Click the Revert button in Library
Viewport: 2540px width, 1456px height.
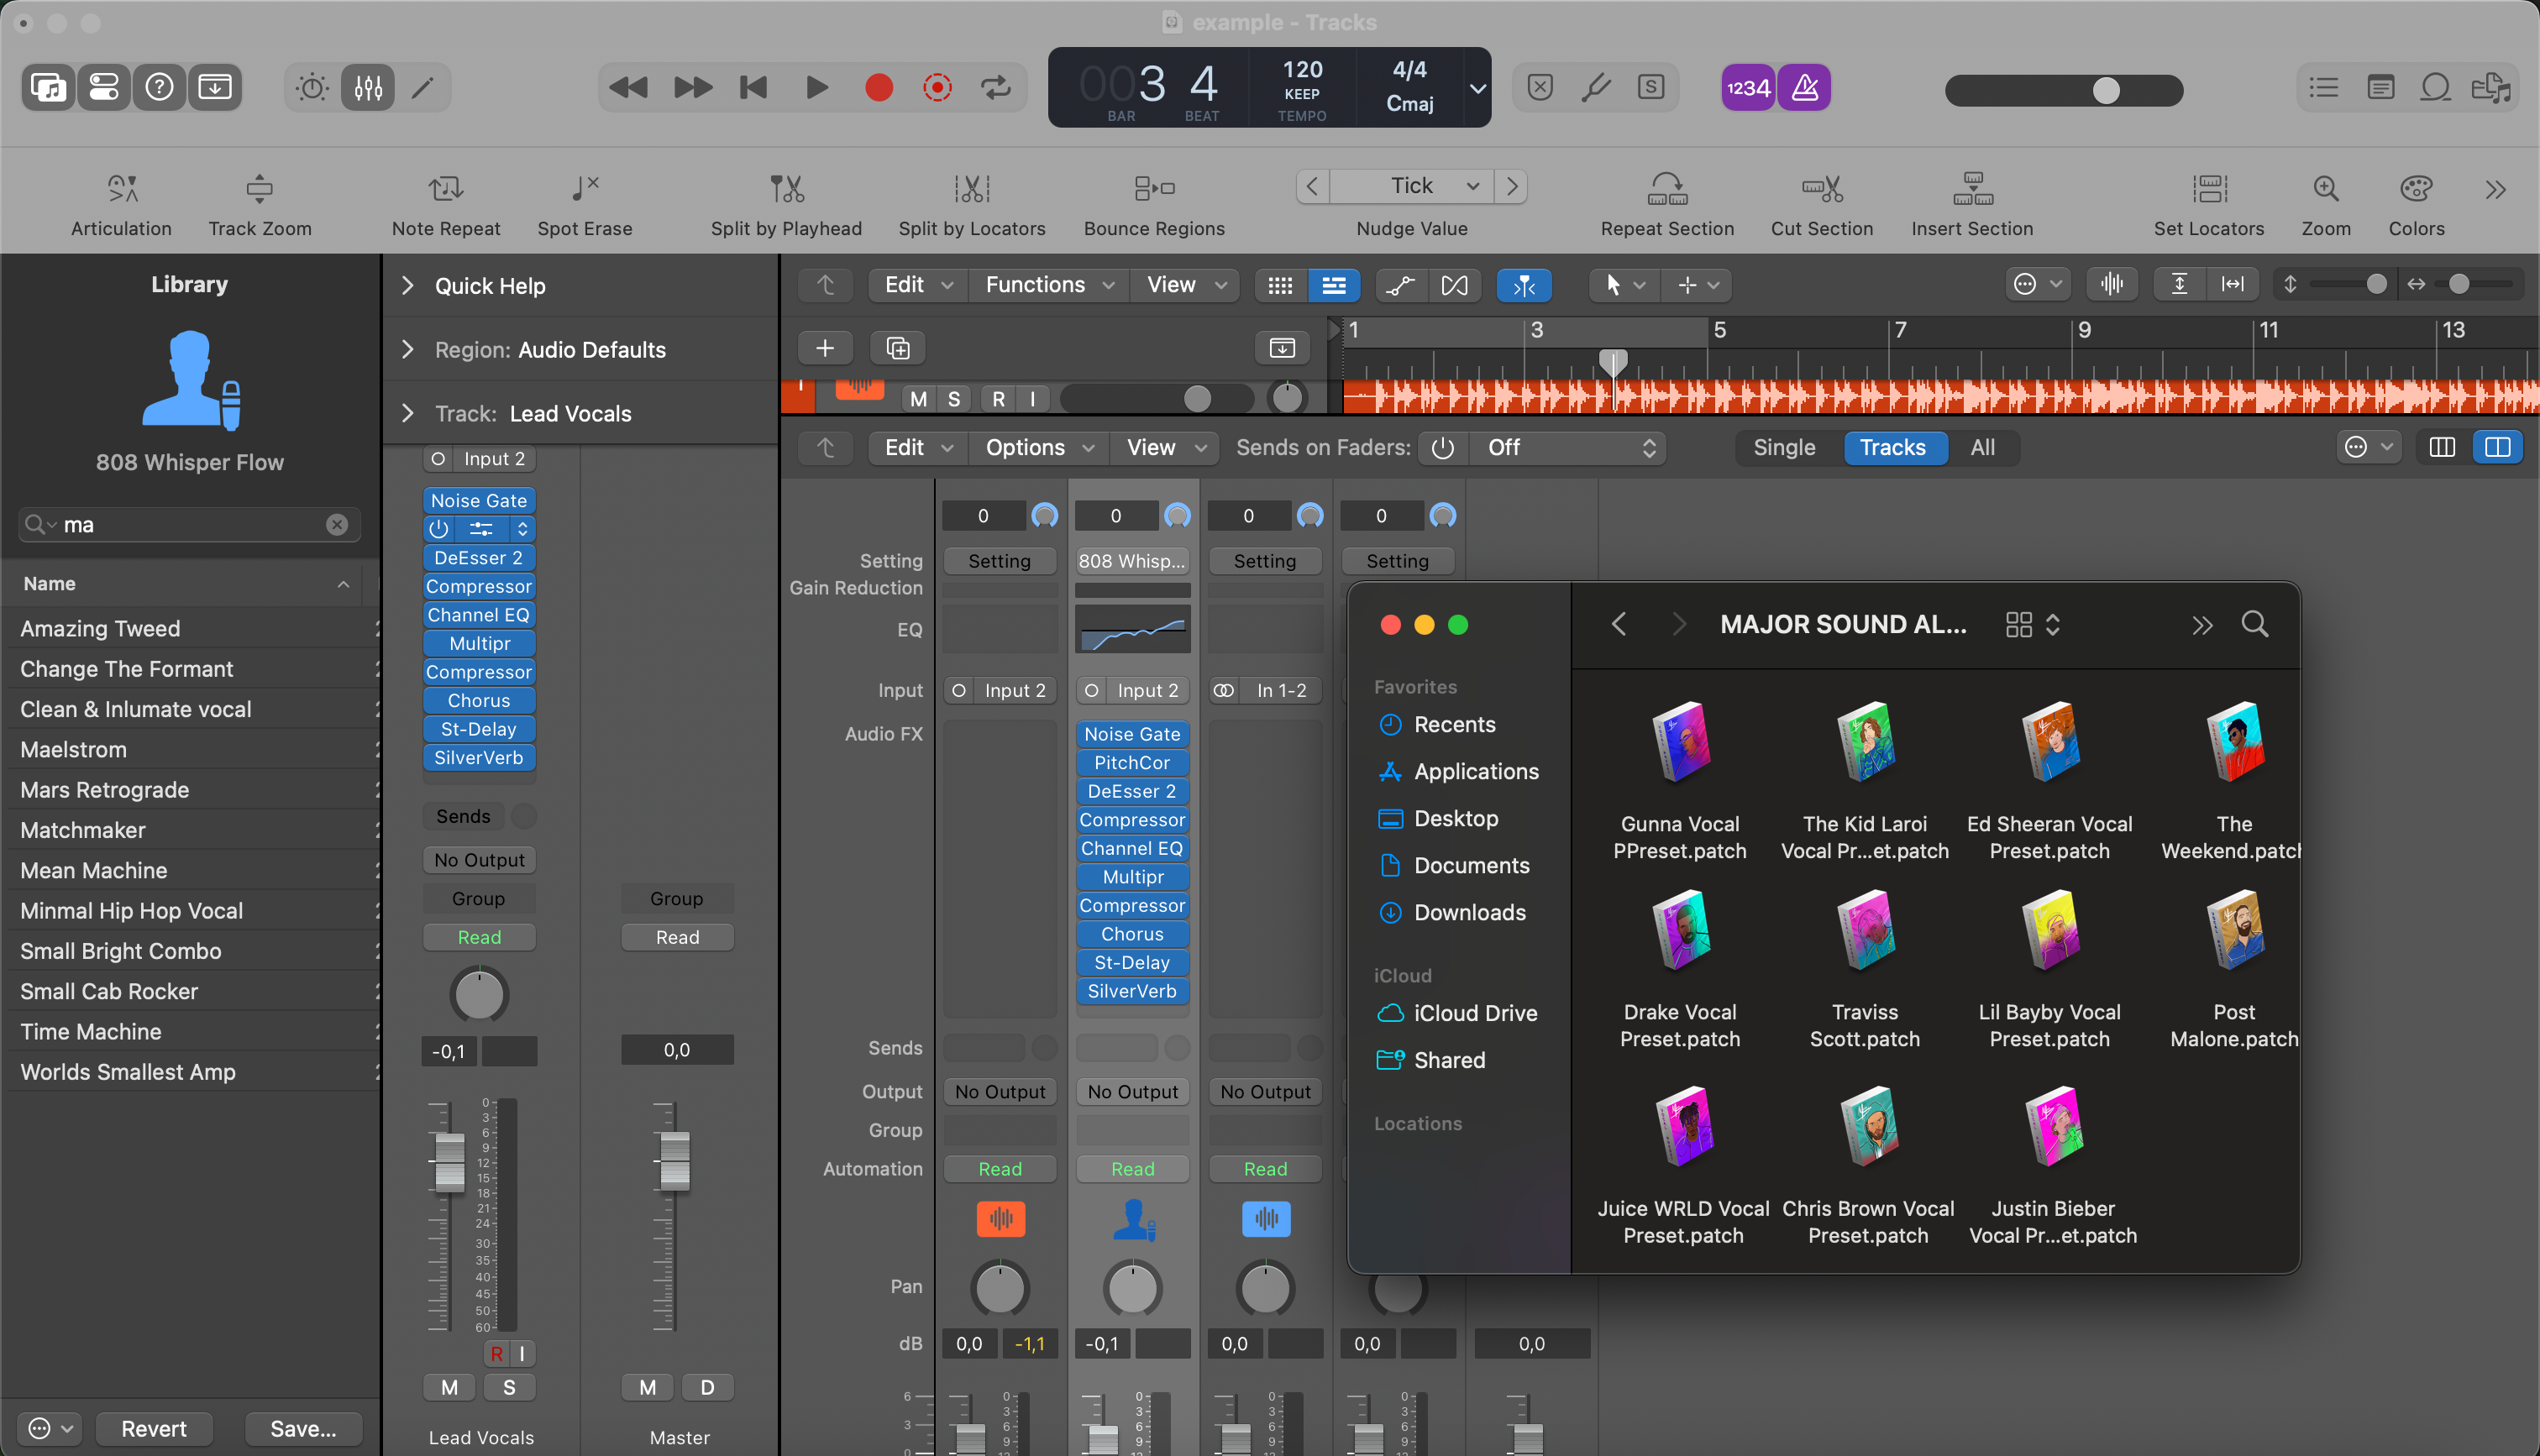(x=153, y=1428)
